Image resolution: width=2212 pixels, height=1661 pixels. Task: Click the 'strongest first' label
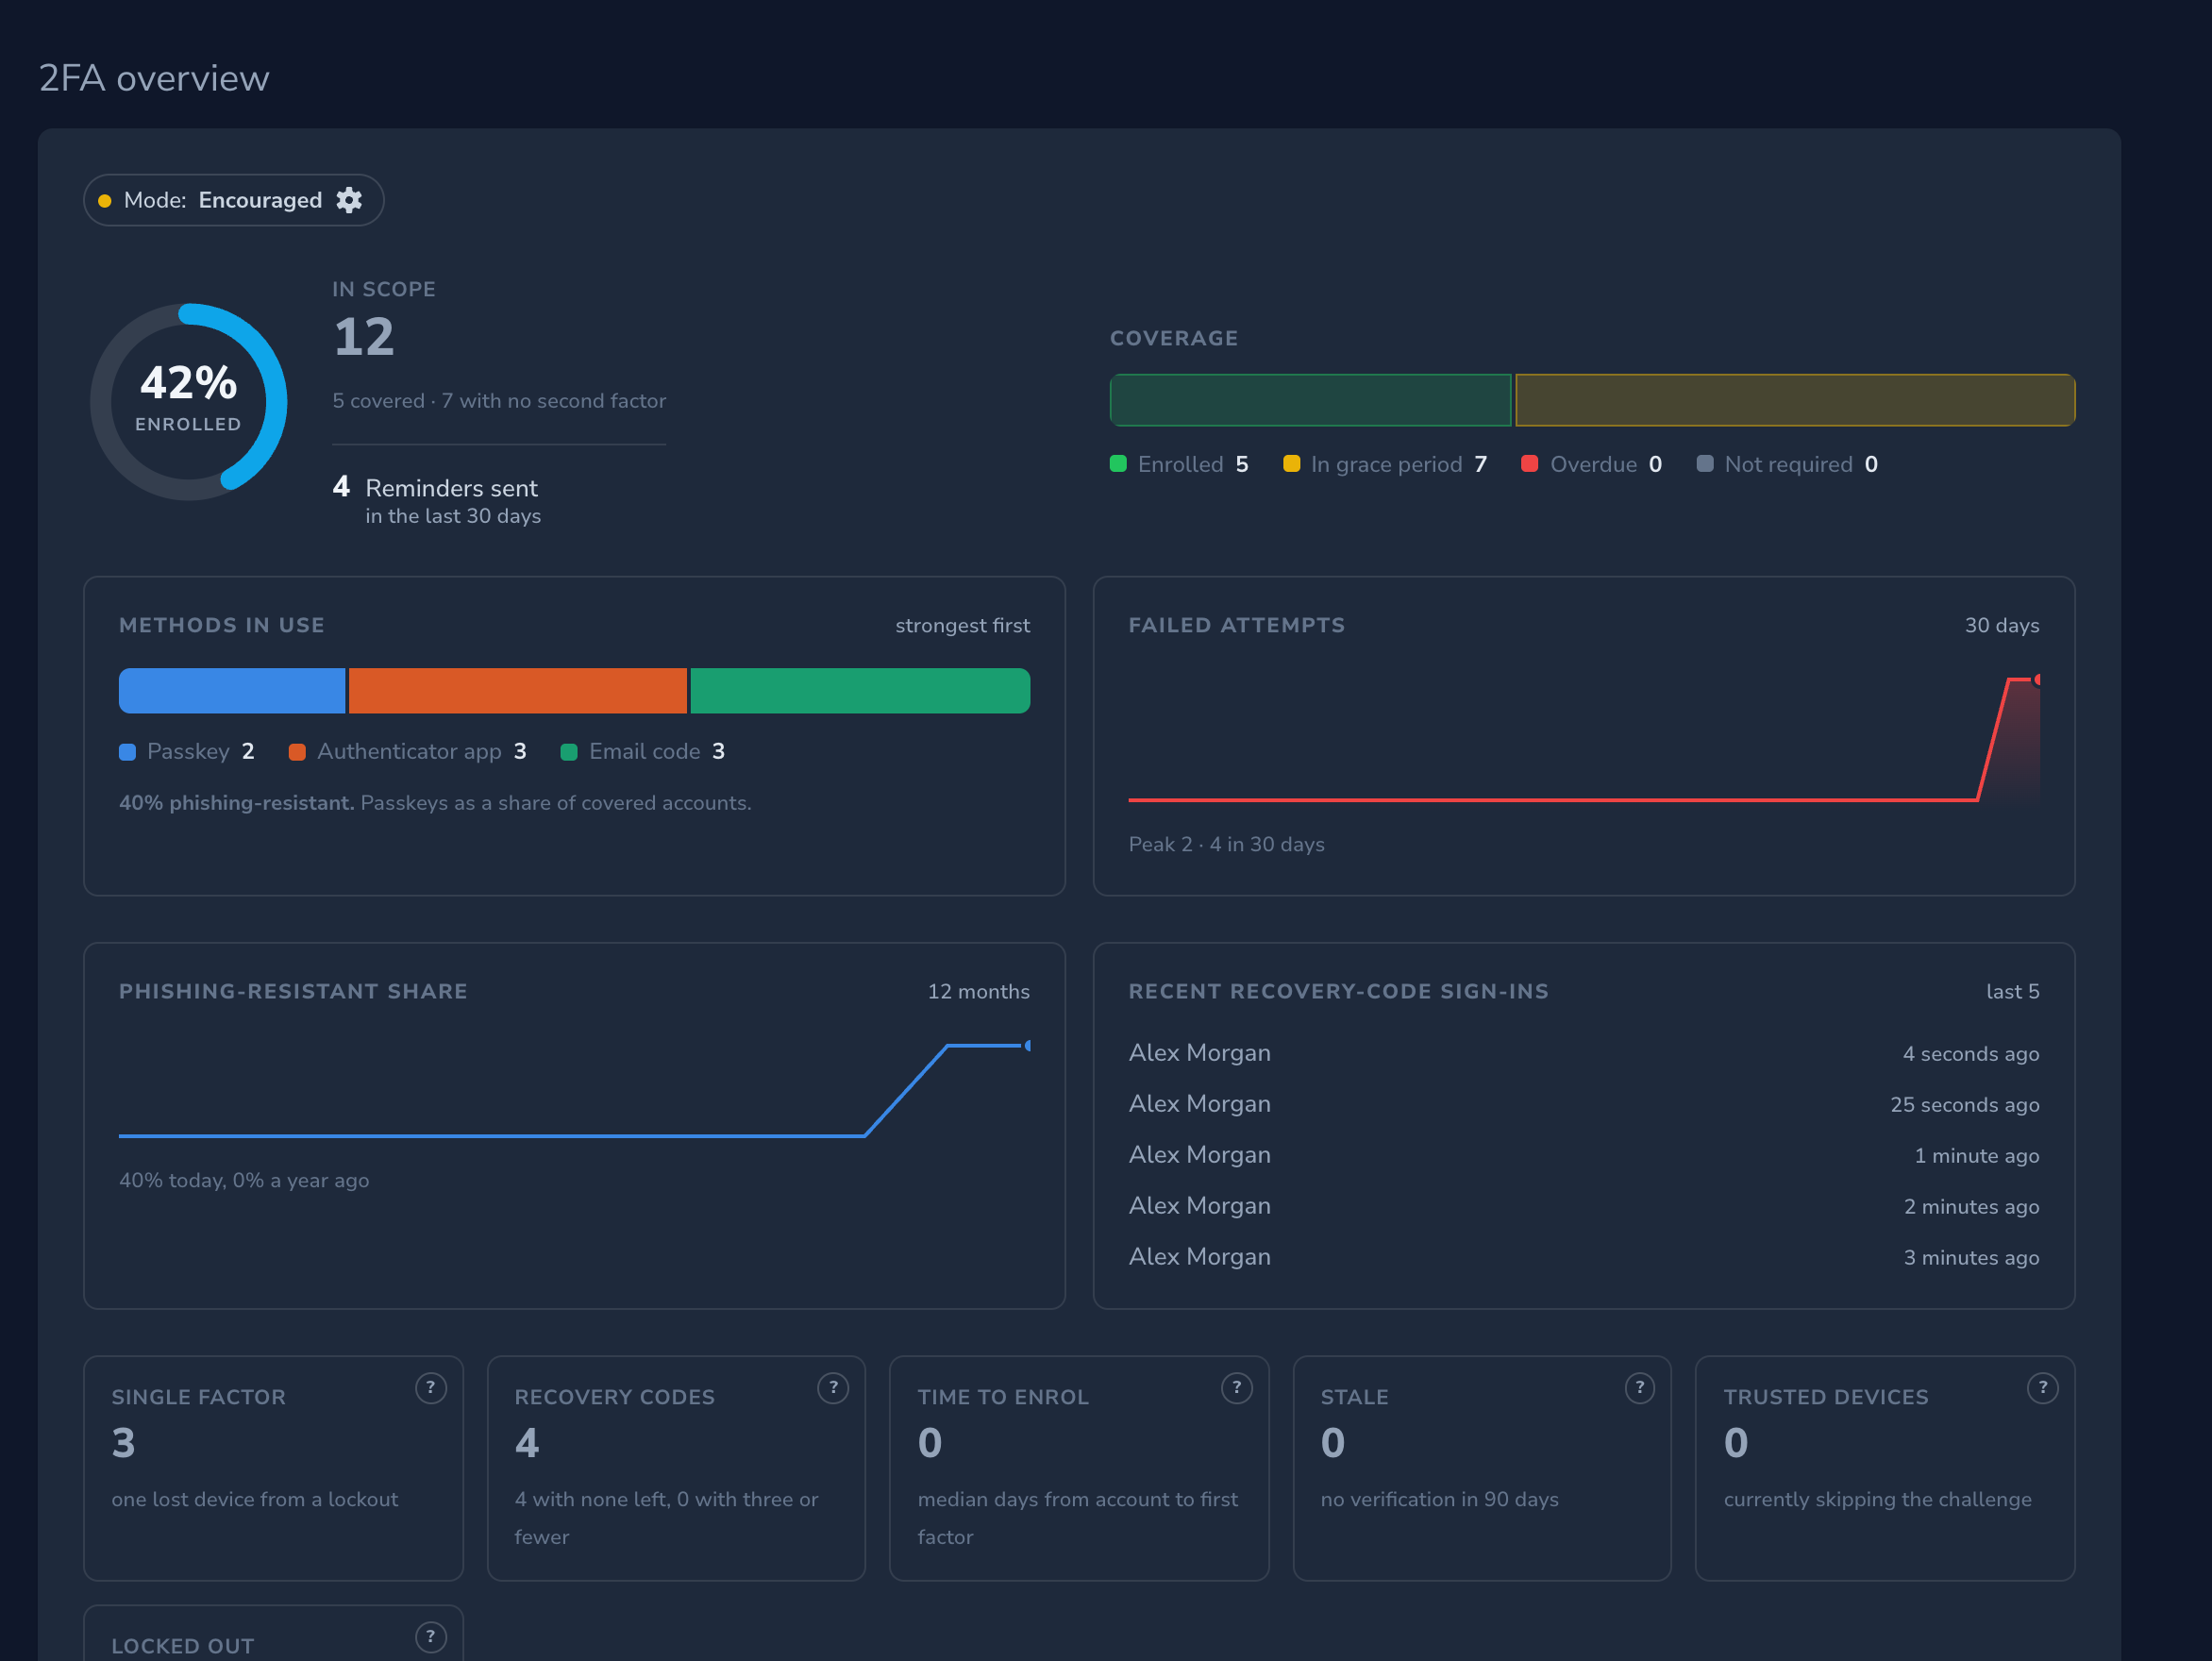[x=962, y=626]
